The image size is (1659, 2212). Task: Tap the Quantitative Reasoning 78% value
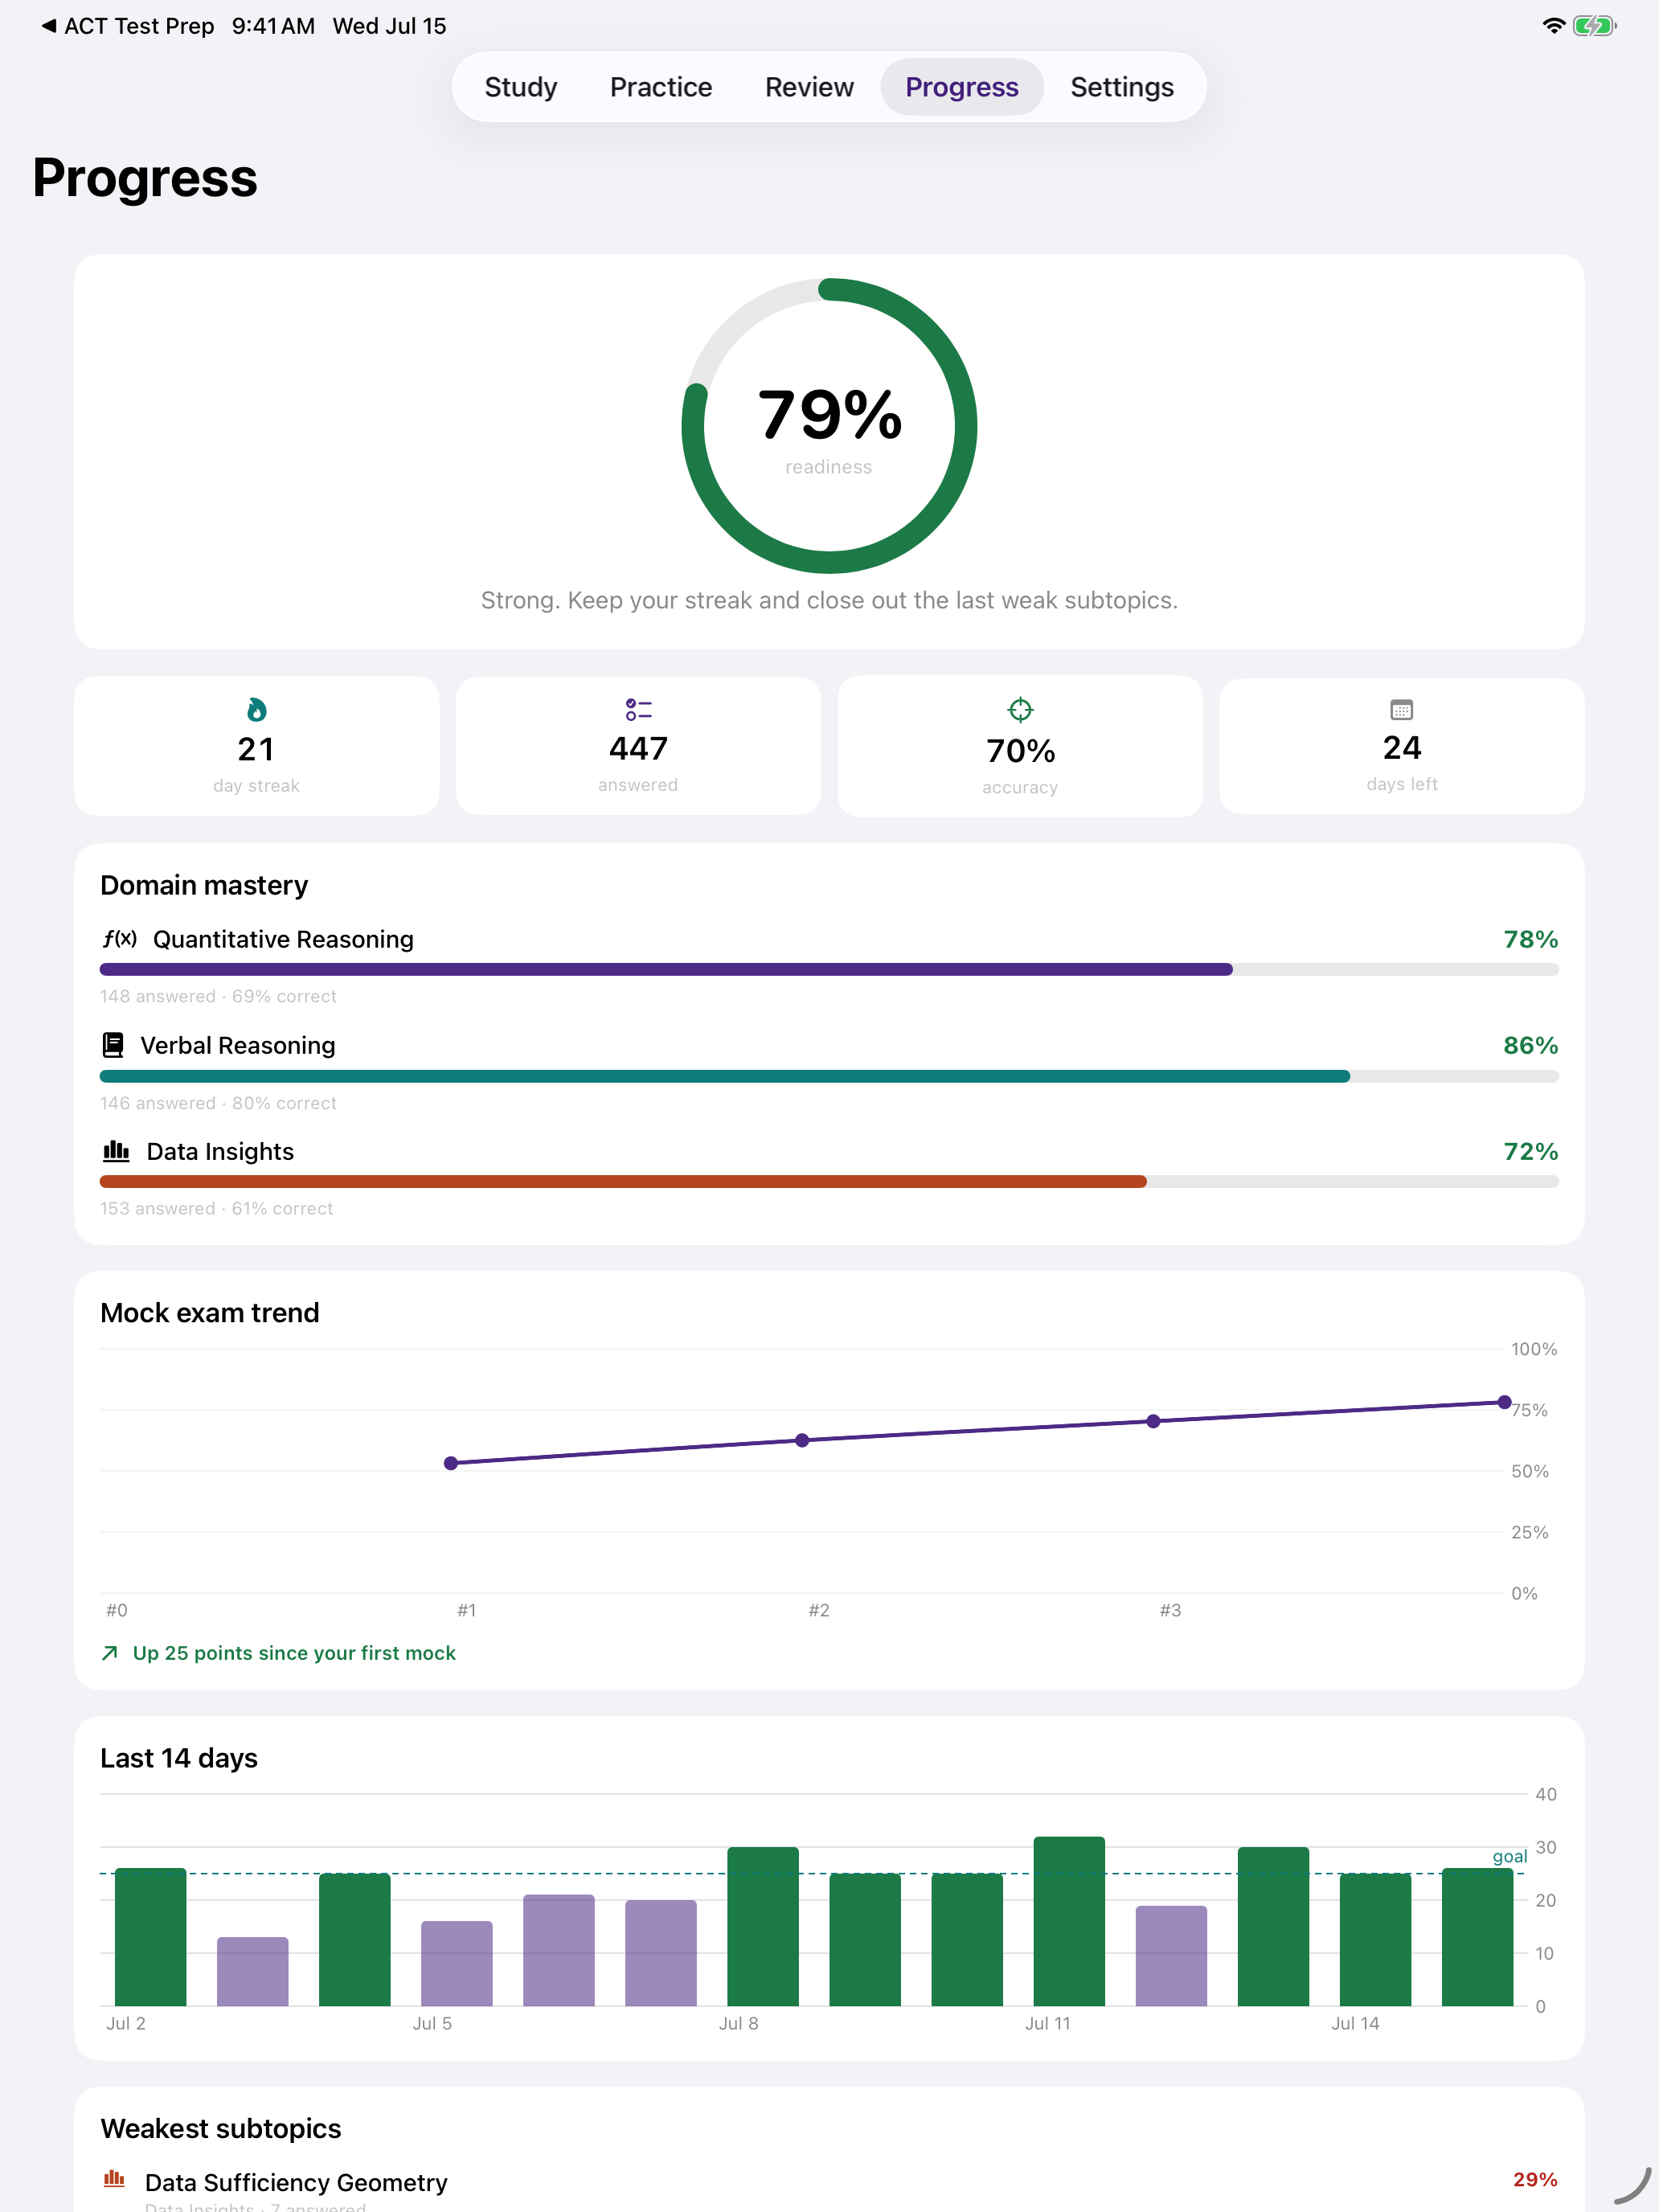tap(1531, 939)
